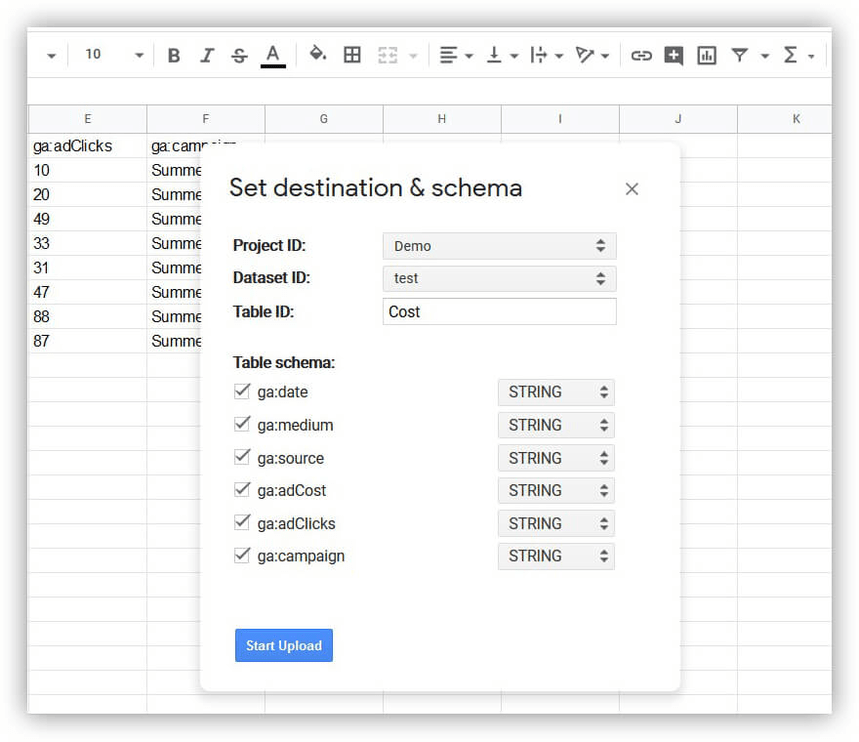Toggle strikethrough text formatting
Image resolution: width=859 pixels, height=742 pixels.
pyautogui.click(x=239, y=56)
